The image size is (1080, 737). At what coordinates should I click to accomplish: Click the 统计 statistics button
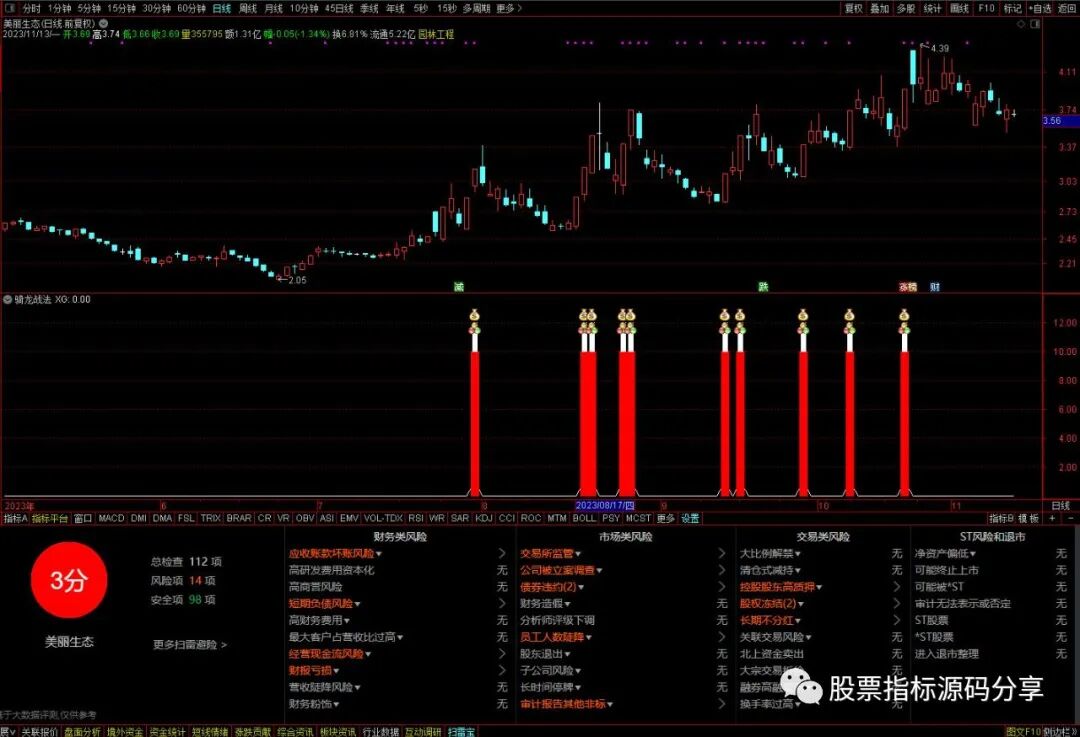pyautogui.click(x=932, y=8)
